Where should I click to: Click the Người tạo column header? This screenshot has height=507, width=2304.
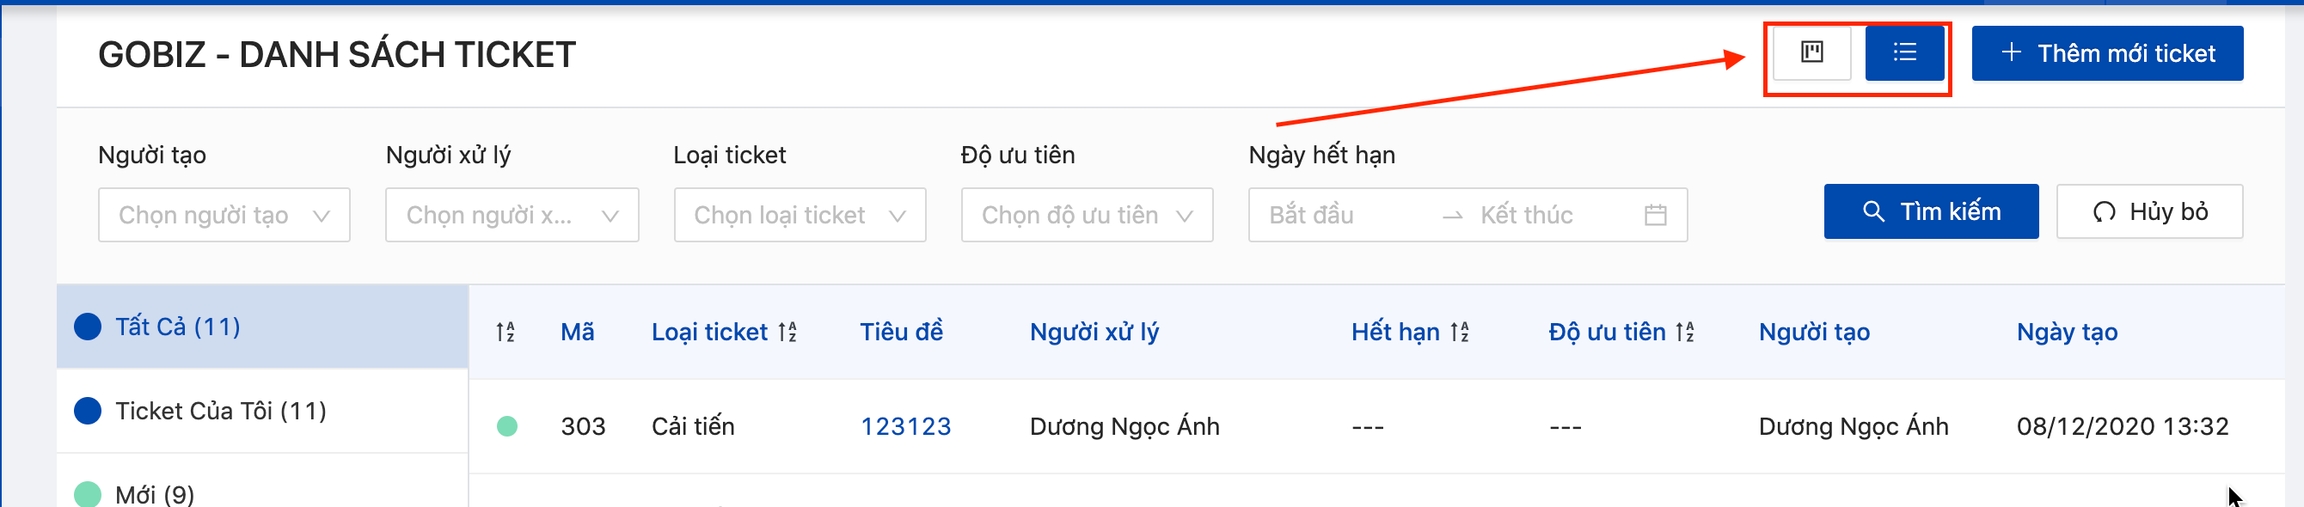(1814, 332)
